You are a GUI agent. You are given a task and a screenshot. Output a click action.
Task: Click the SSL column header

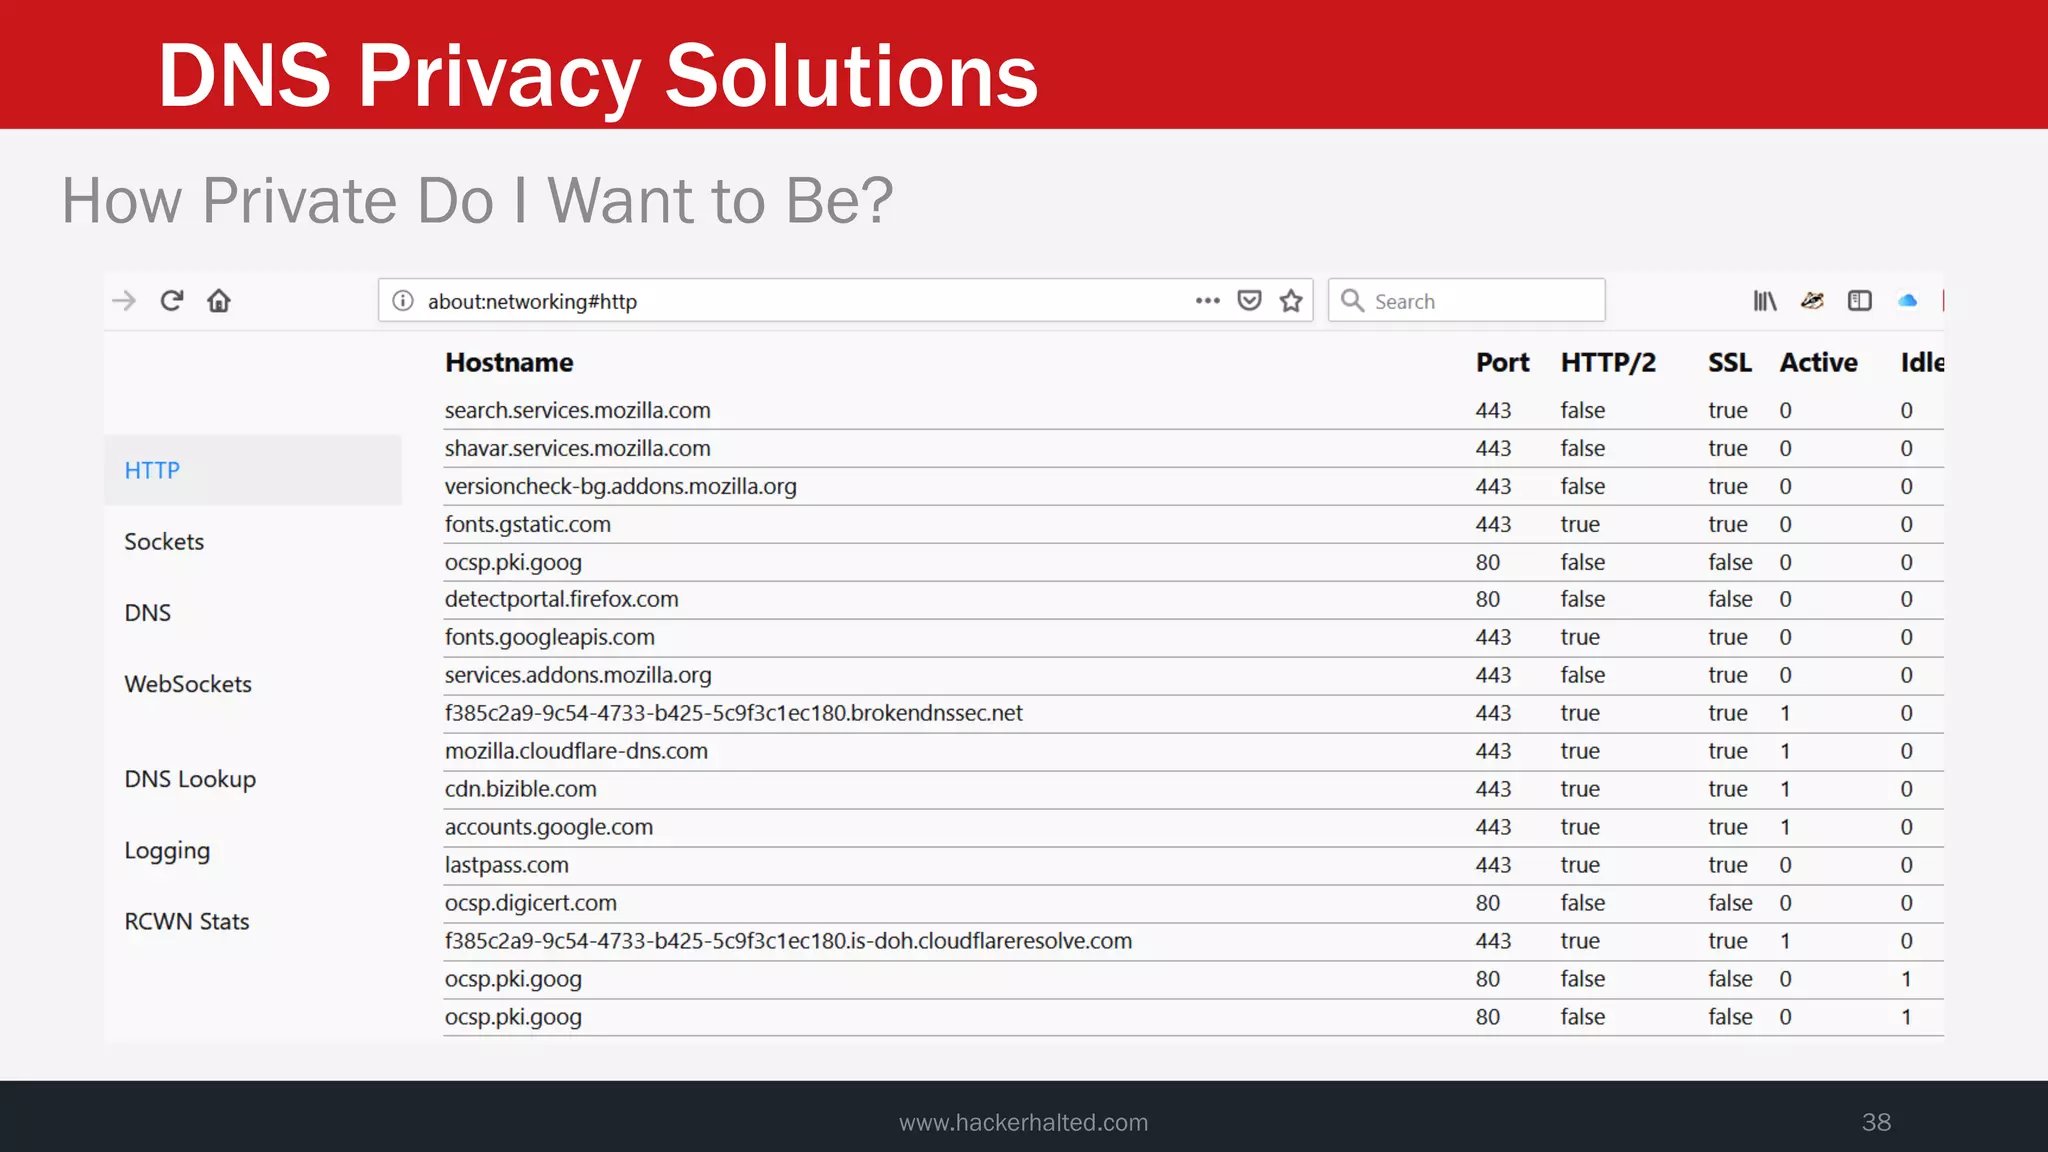[1730, 363]
